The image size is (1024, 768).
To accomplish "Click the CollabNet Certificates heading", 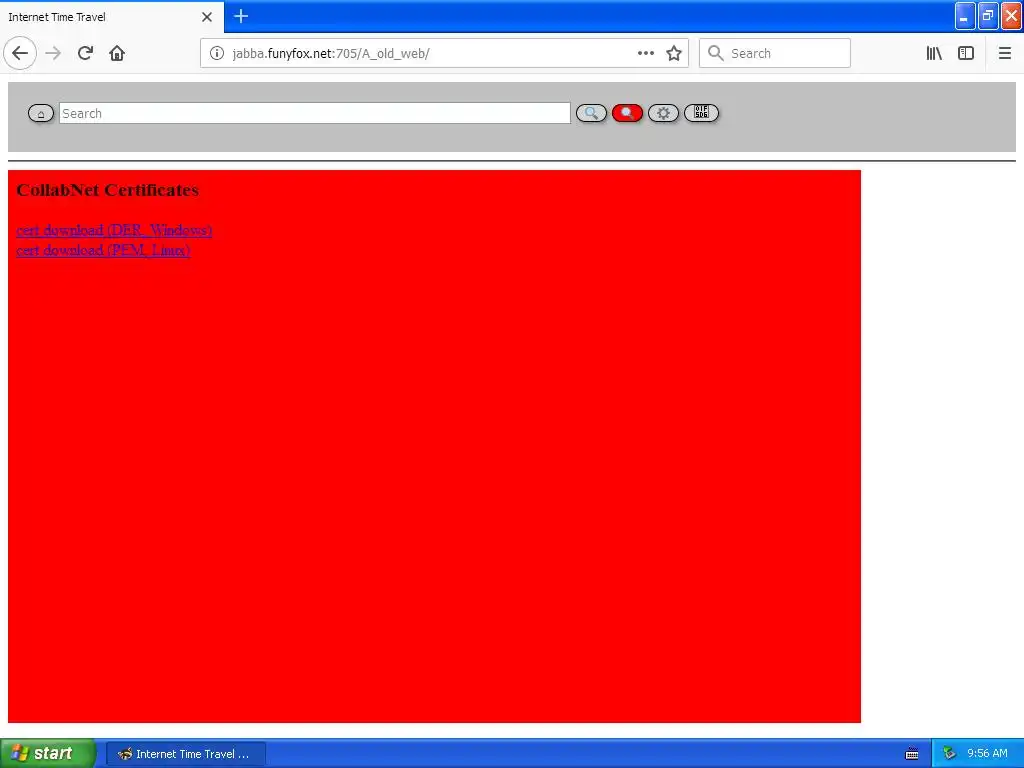I will 107,190.
